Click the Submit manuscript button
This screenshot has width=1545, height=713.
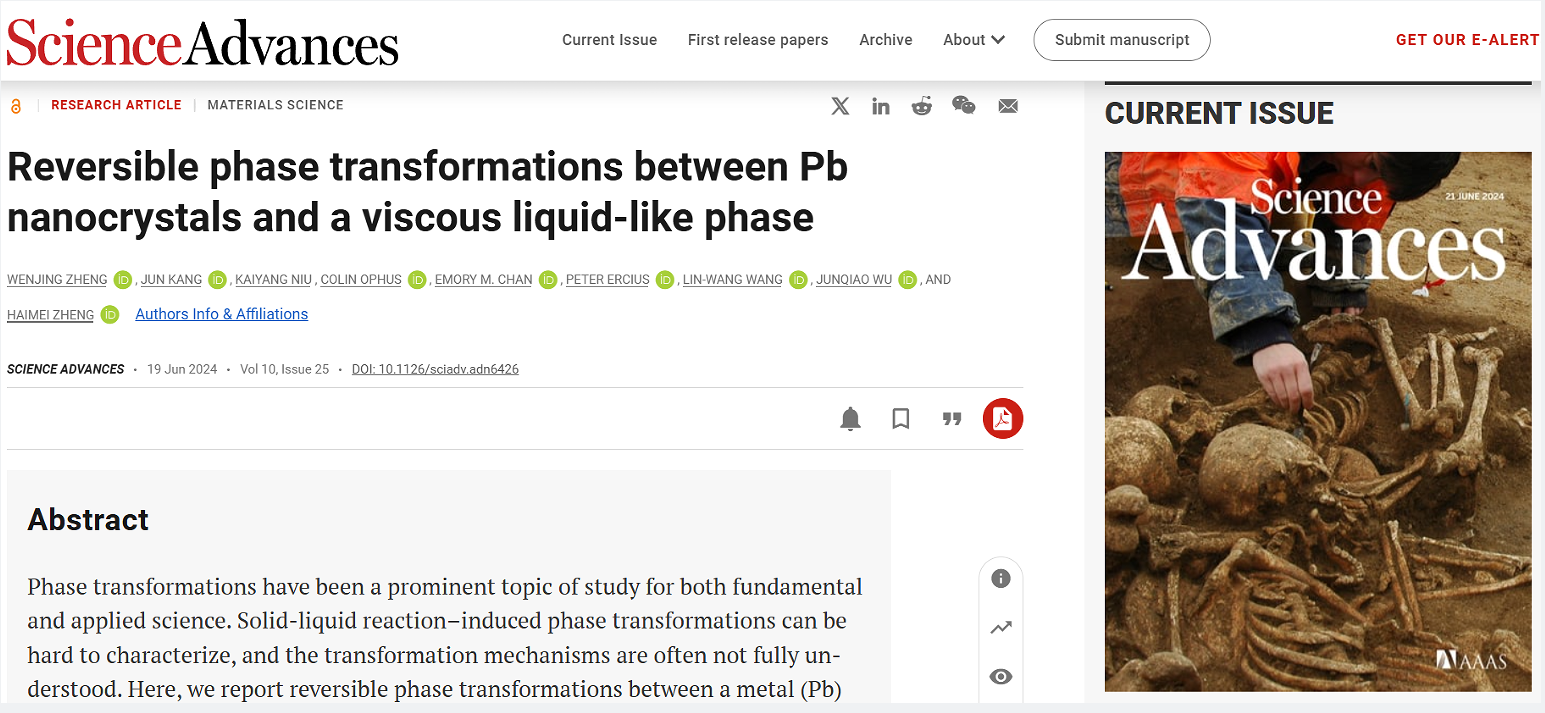(x=1121, y=40)
